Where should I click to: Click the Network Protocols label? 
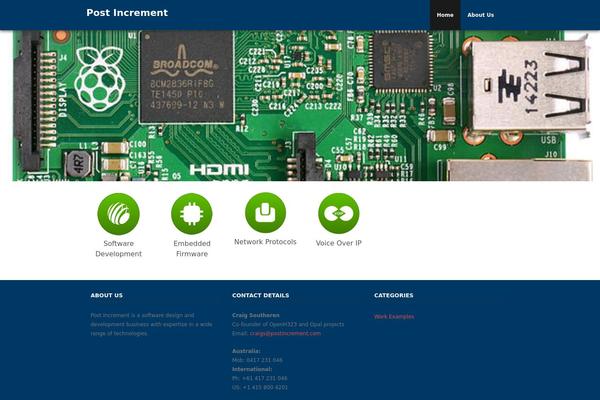click(265, 242)
